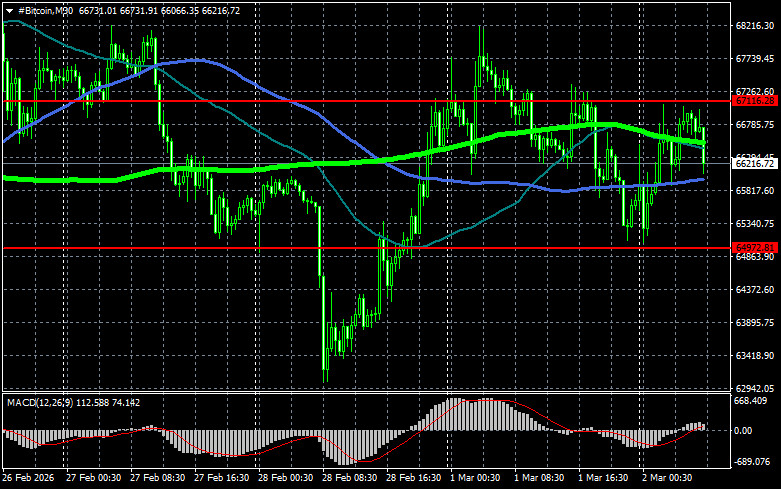This screenshot has height=489, width=781.
Task: Select the current price label 66216.72
Action: point(756,164)
